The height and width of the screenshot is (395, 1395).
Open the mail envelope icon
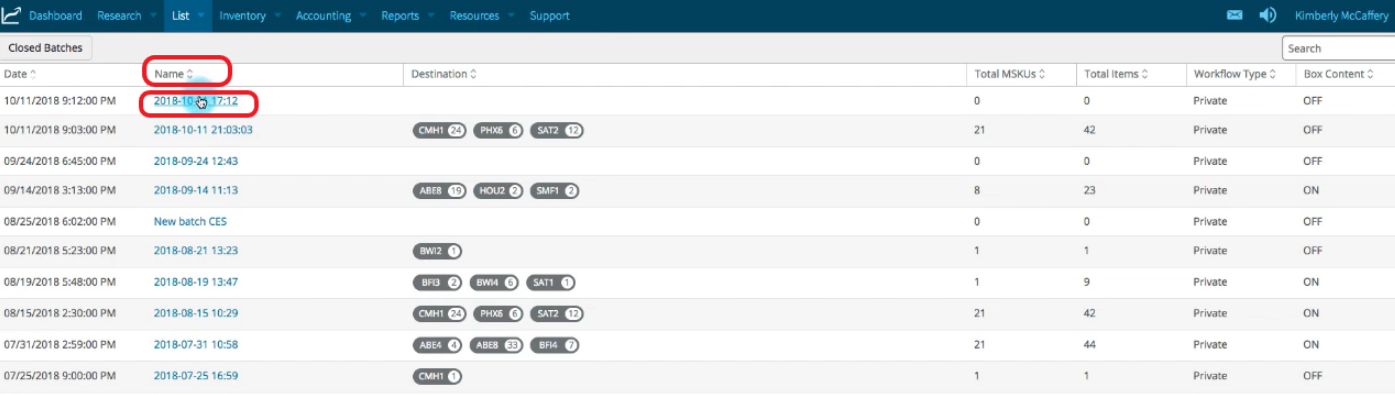tap(1235, 15)
